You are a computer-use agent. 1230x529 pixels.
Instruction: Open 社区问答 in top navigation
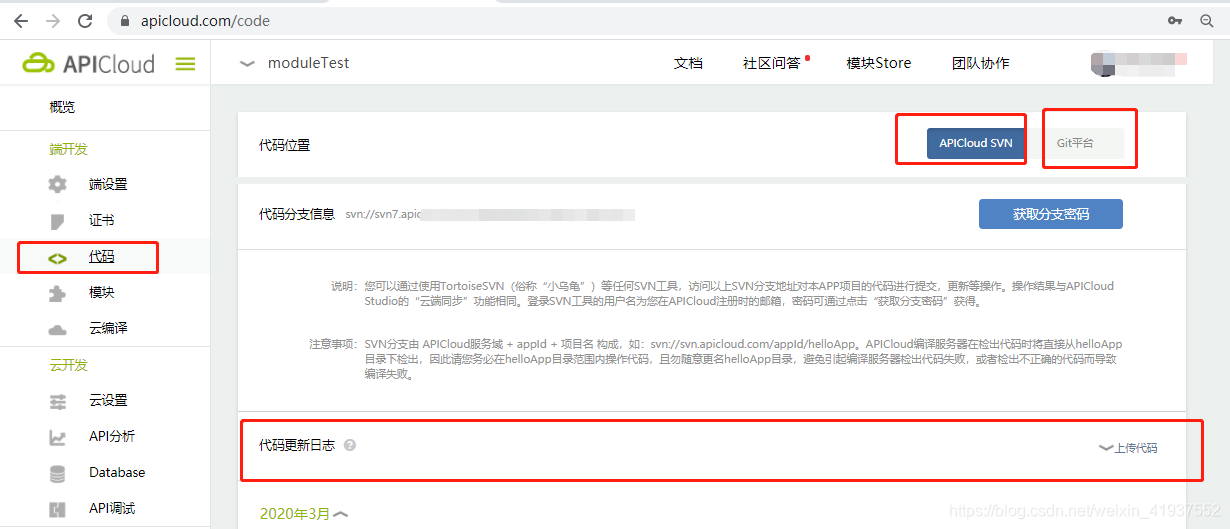point(772,63)
